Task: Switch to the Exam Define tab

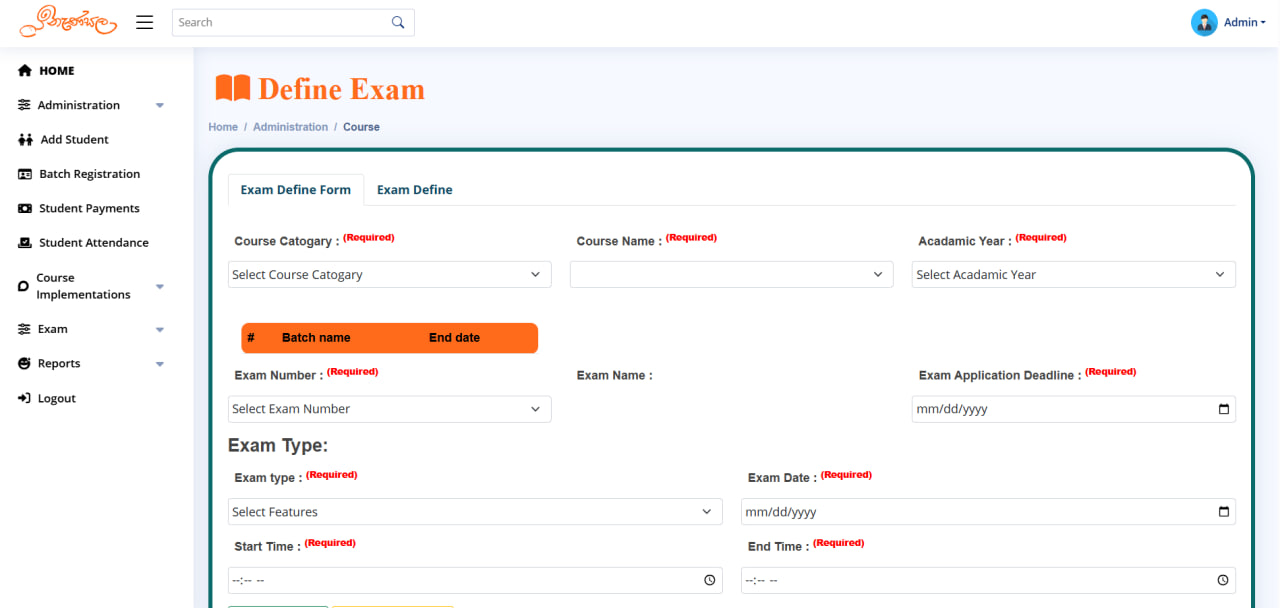Action: [414, 190]
